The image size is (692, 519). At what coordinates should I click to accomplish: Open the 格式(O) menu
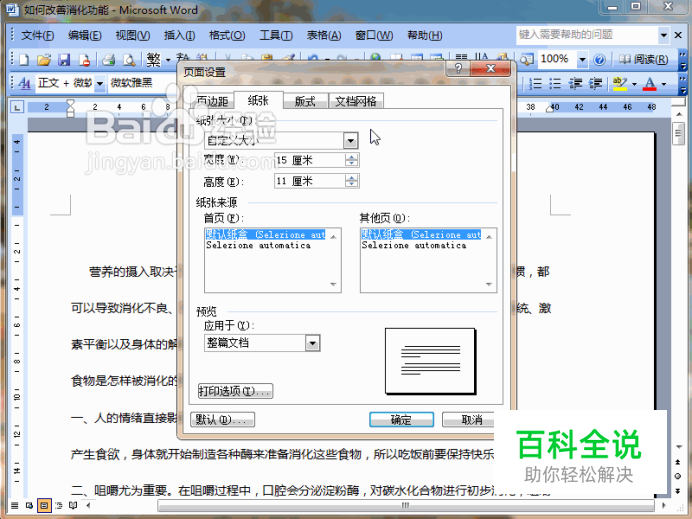pyautogui.click(x=227, y=35)
